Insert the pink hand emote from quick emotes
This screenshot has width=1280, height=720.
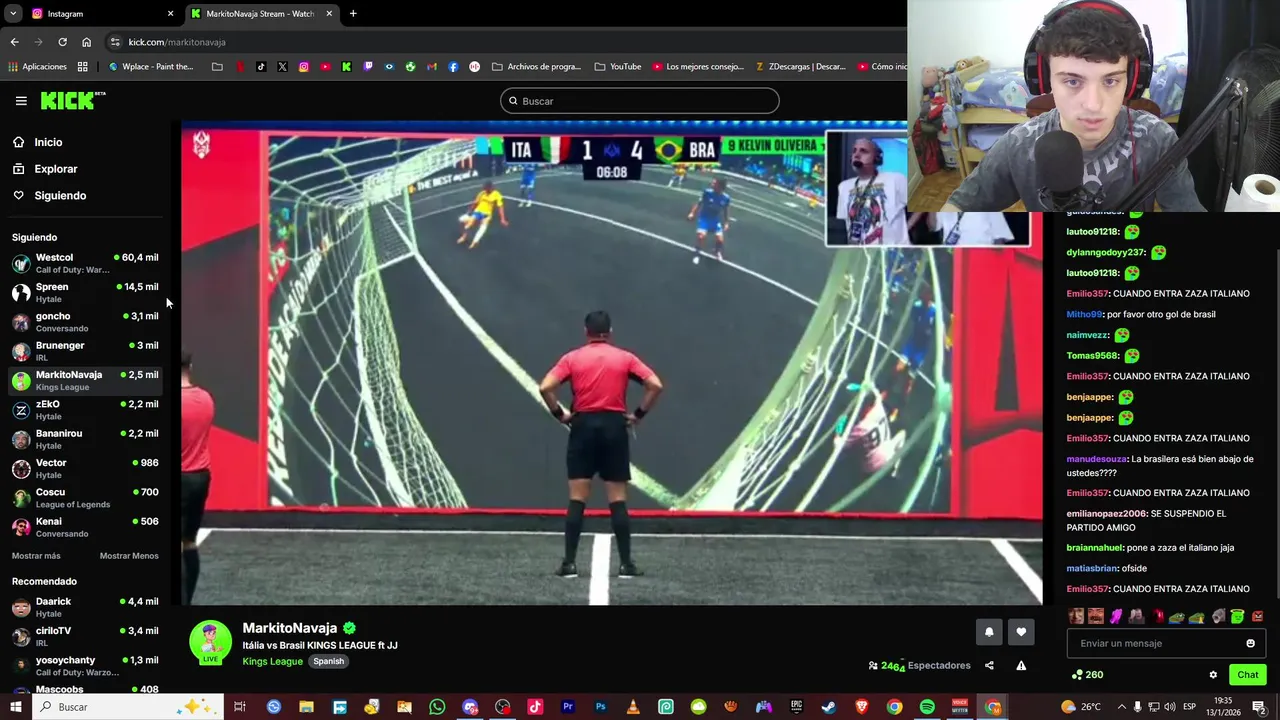(1116, 616)
